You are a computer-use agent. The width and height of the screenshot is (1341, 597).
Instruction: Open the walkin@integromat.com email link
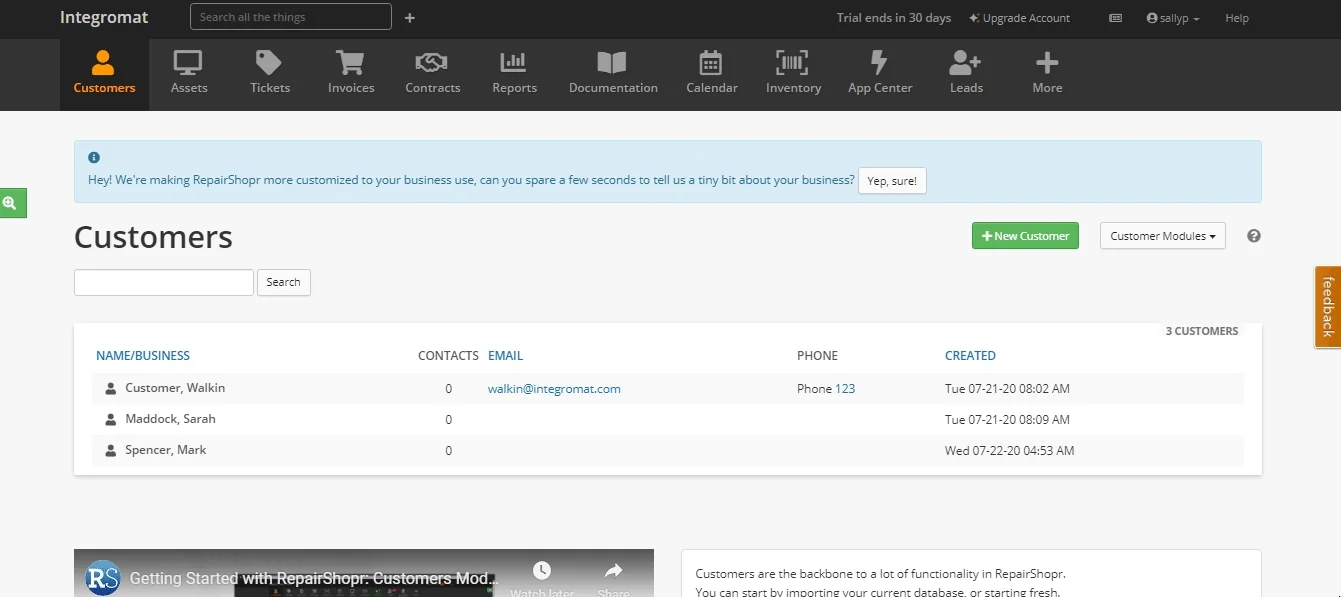pos(554,389)
